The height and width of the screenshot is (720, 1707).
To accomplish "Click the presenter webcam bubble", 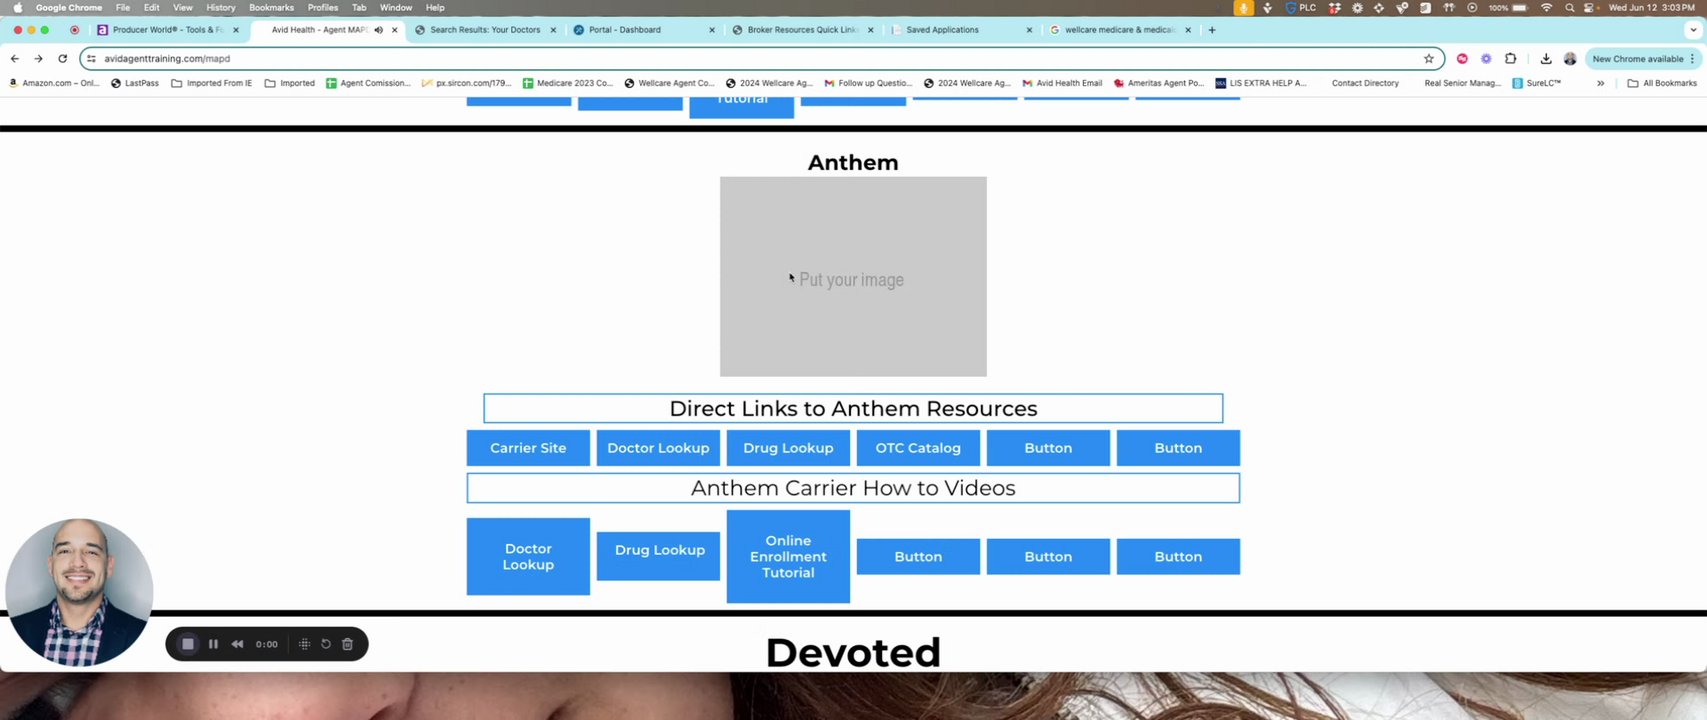I will coord(79,592).
